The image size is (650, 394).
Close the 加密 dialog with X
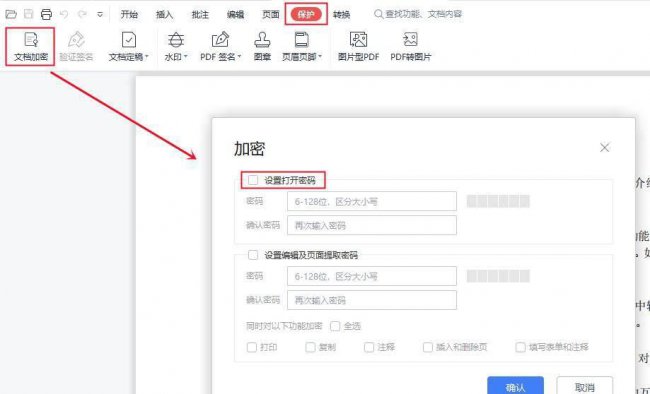pyautogui.click(x=604, y=147)
